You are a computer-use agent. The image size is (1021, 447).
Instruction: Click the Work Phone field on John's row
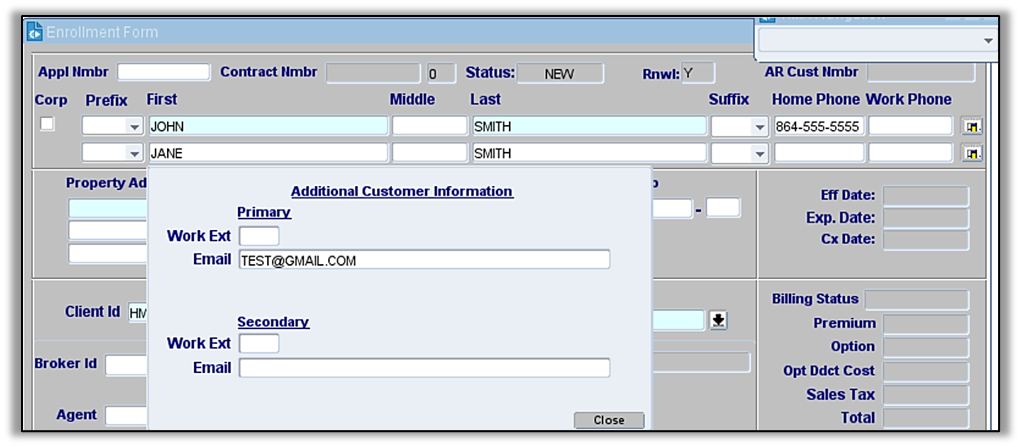coord(910,127)
